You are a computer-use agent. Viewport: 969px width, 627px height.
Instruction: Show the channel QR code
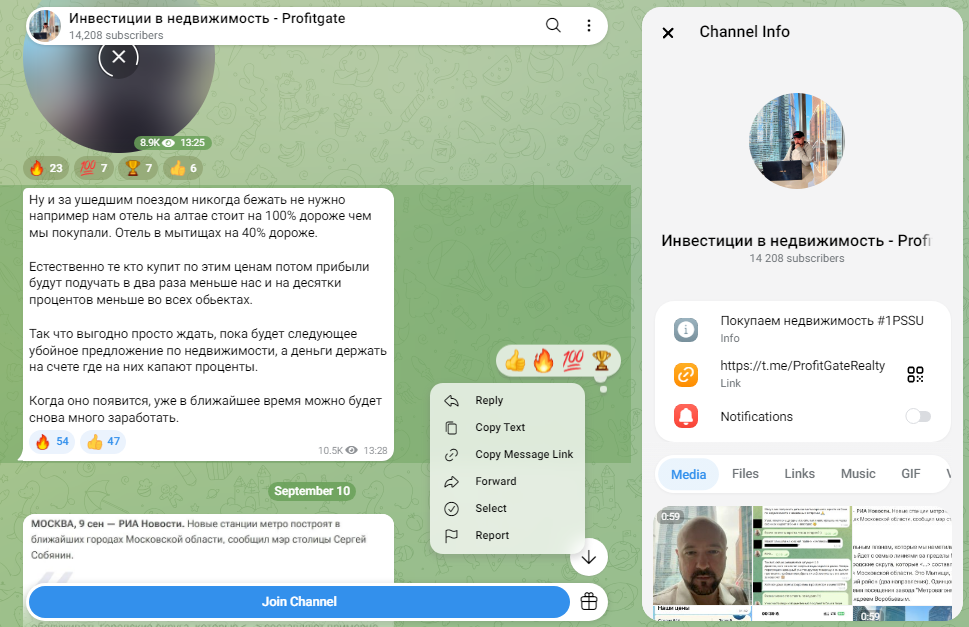click(x=915, y=374)
